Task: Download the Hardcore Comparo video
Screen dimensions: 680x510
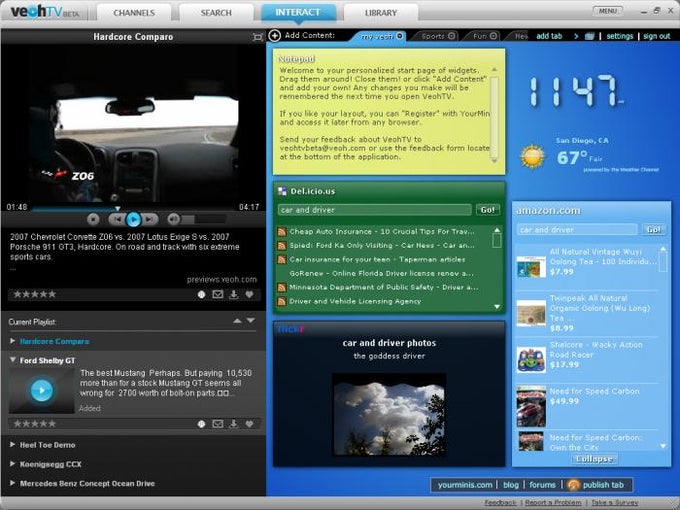Action: click(234, 294)
